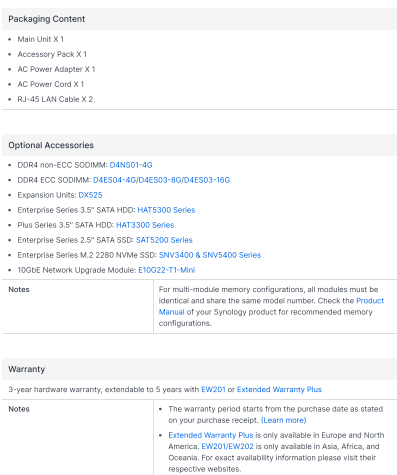
Task: Click the (Learn more) warranty link
Action: [284, 420]
